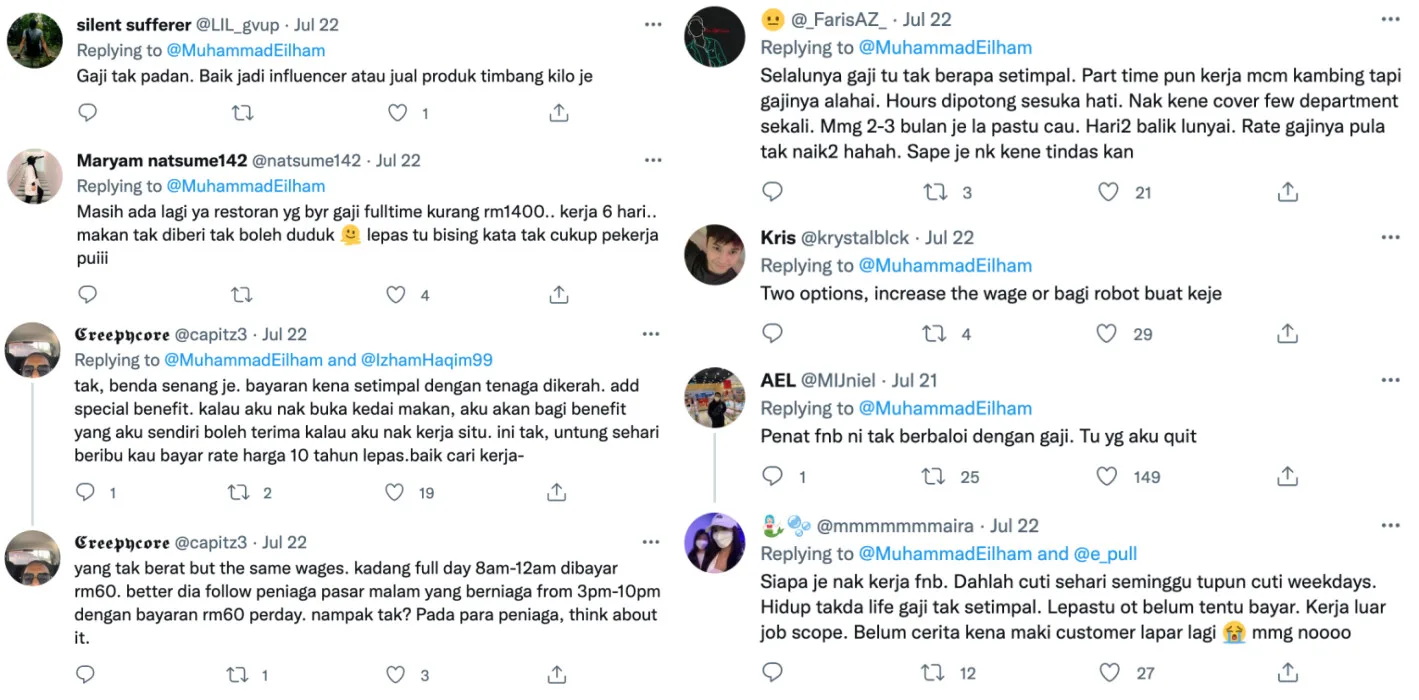Retweet AEL's tweet with 25 retweets

point(933,476)
